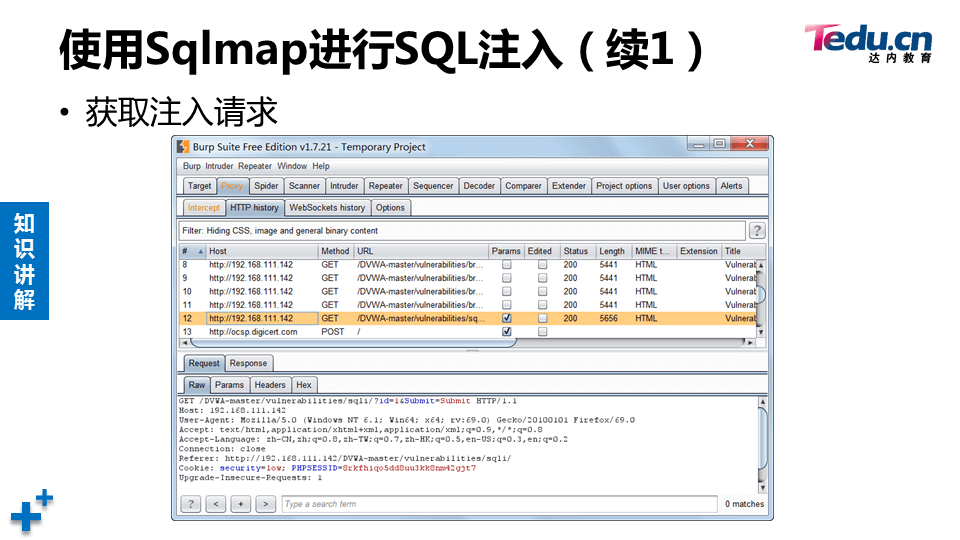The image size is (960, 540).
Task: Open the User options tab
Action: pos(686,186)
